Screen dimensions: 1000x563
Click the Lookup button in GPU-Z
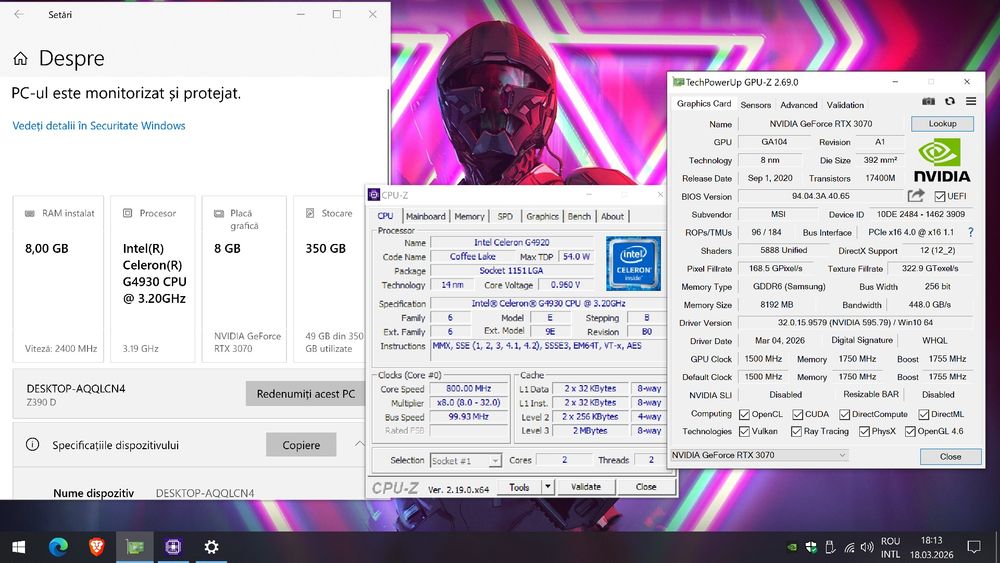coord(942,124)
